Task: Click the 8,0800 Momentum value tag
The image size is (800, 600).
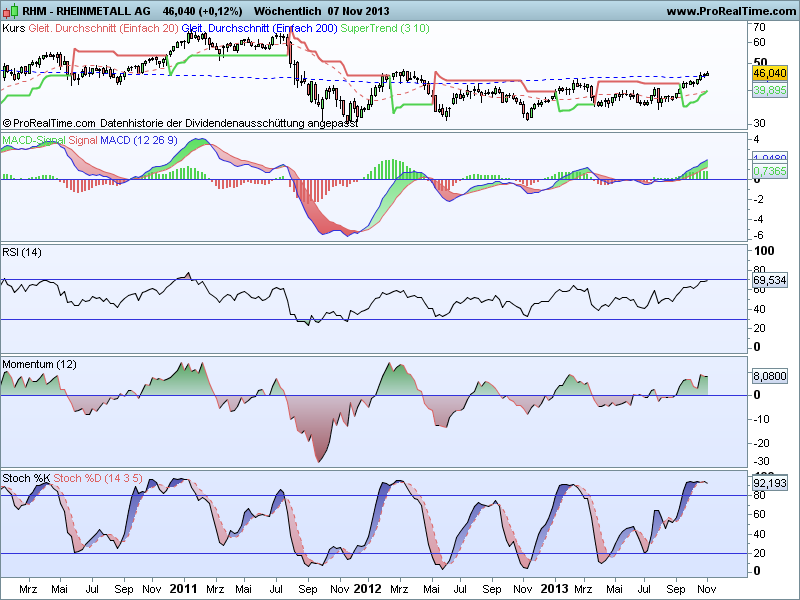Action: (769, 376)
